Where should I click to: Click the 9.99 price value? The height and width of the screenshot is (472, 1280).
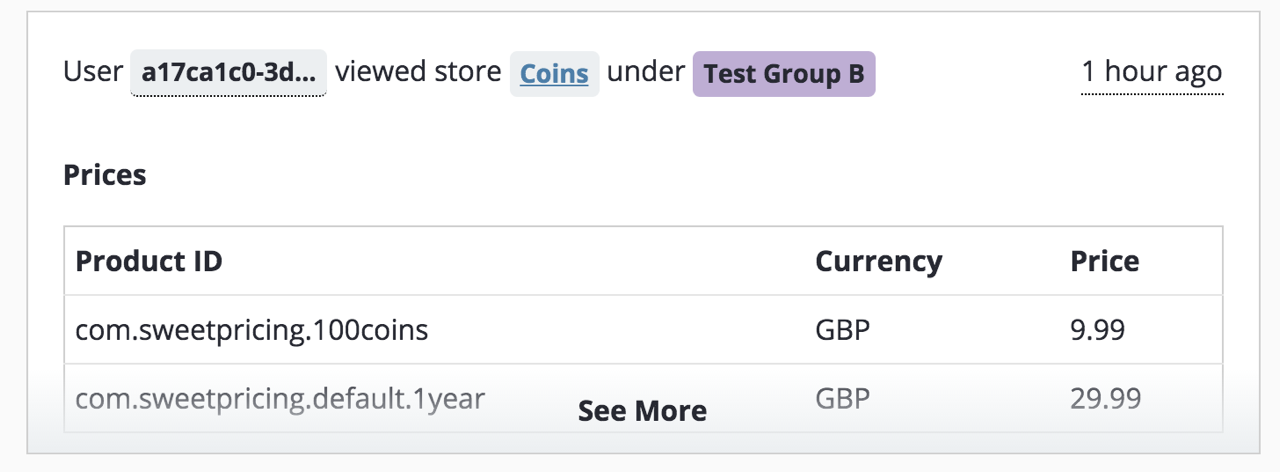tap(1097, 330)
